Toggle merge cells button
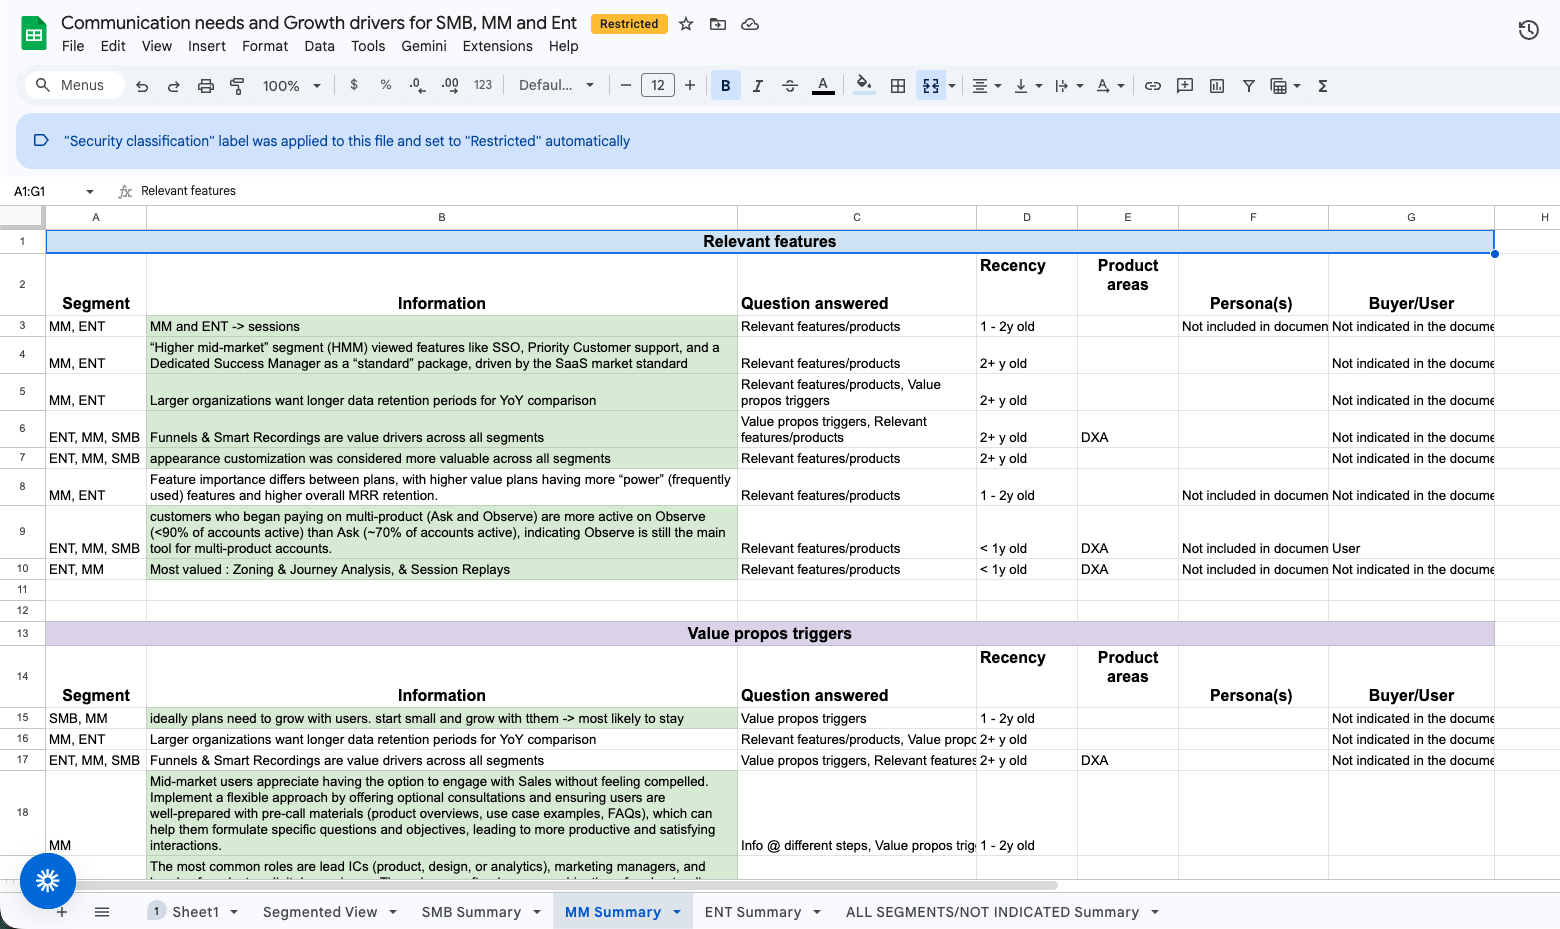 click(x=931, y=86)
